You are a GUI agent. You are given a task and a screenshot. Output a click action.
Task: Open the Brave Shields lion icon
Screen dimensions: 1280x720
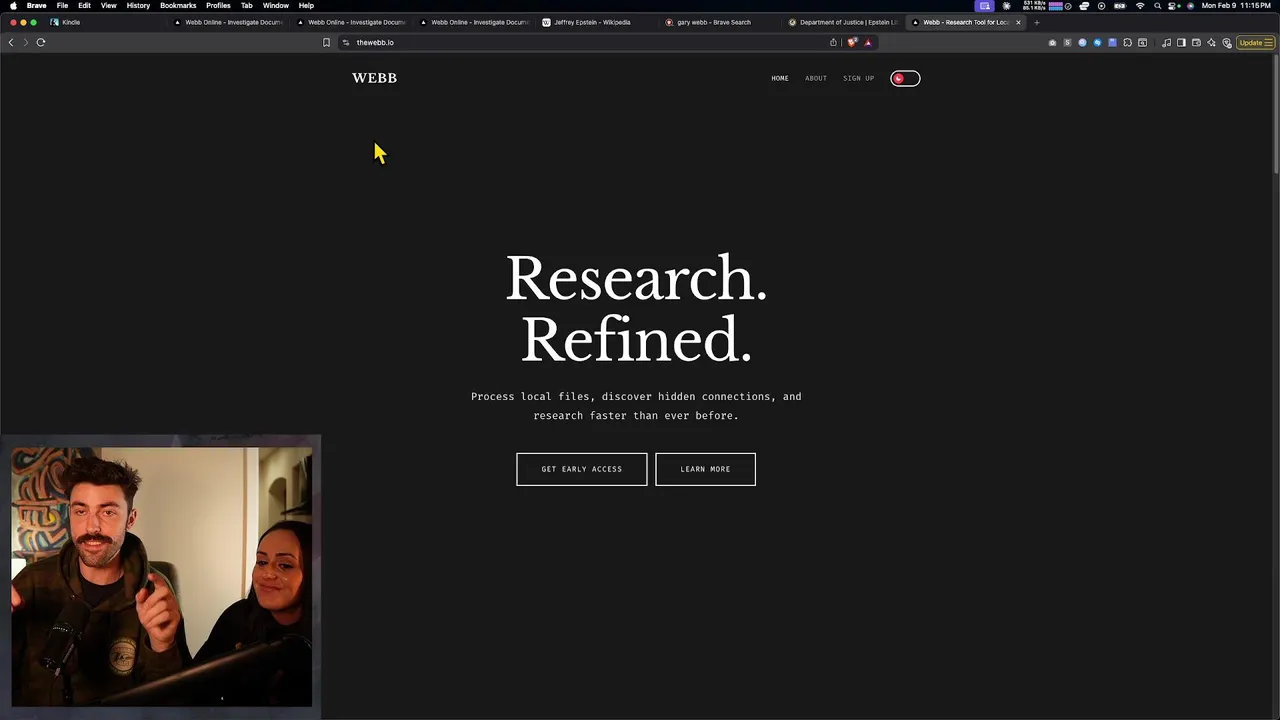pyautogui.click(x=852, y=42)
